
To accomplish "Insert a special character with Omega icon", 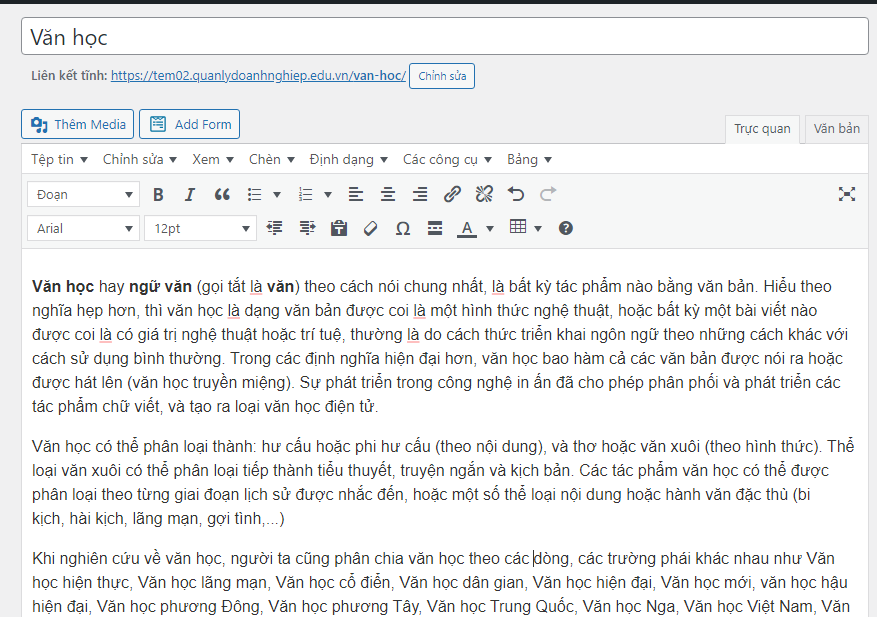I will 403,228.
